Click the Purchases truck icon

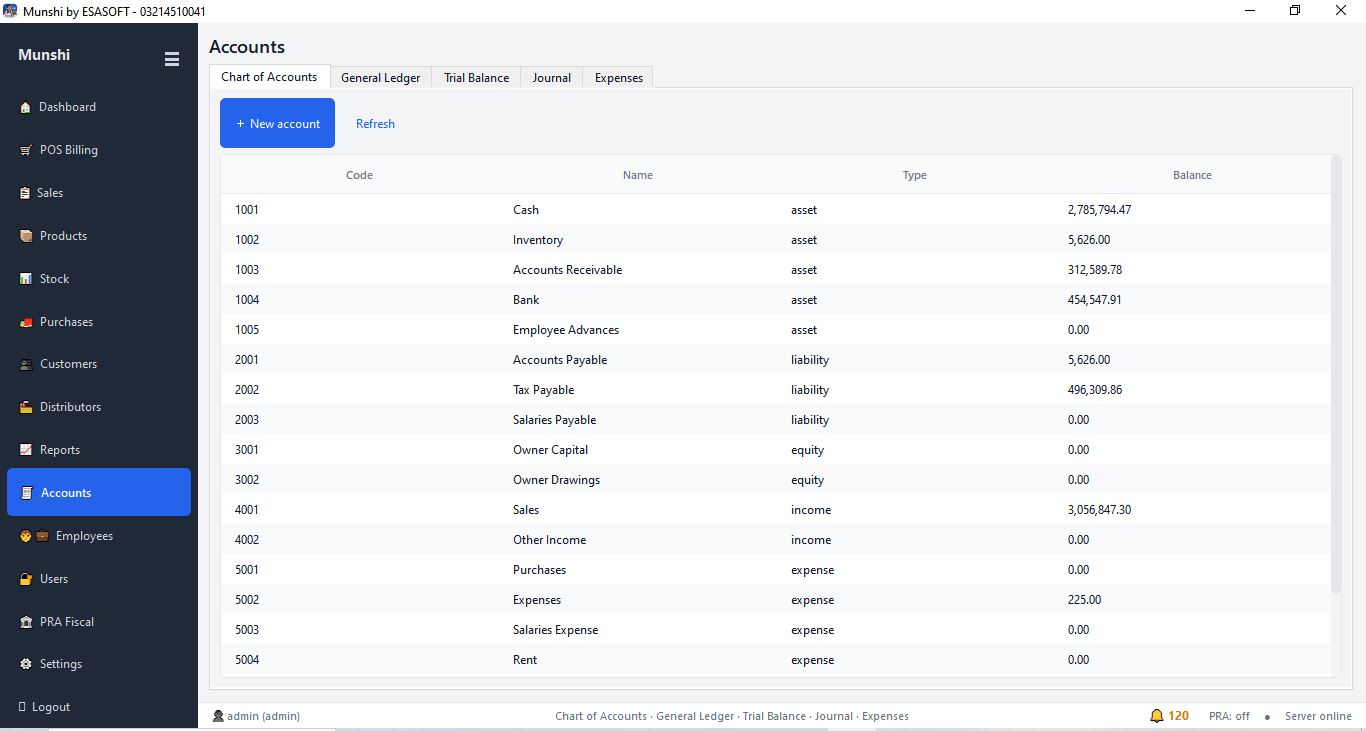(x=26, y=322)
